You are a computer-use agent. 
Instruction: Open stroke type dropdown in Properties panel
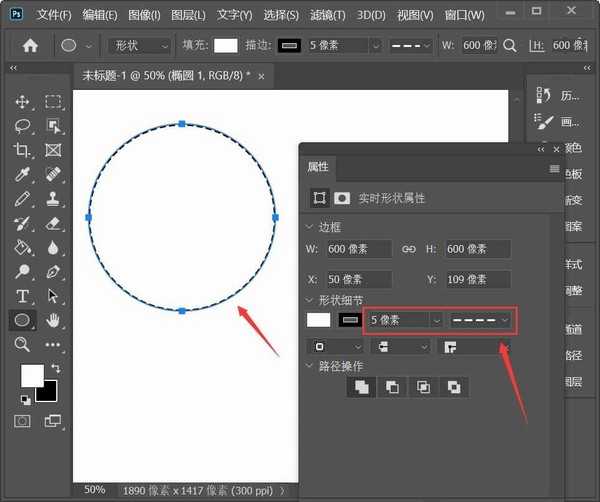(x=480, y=319)
